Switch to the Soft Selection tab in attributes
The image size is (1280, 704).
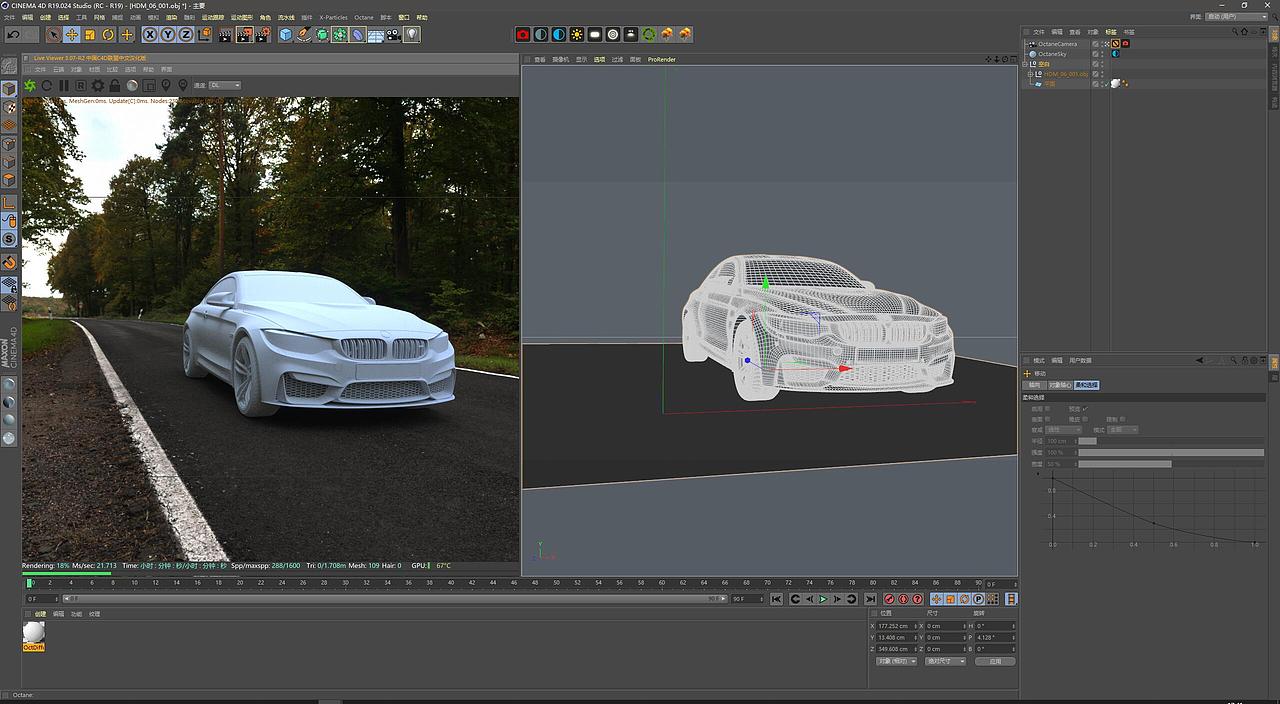(x=1086, y=385)
